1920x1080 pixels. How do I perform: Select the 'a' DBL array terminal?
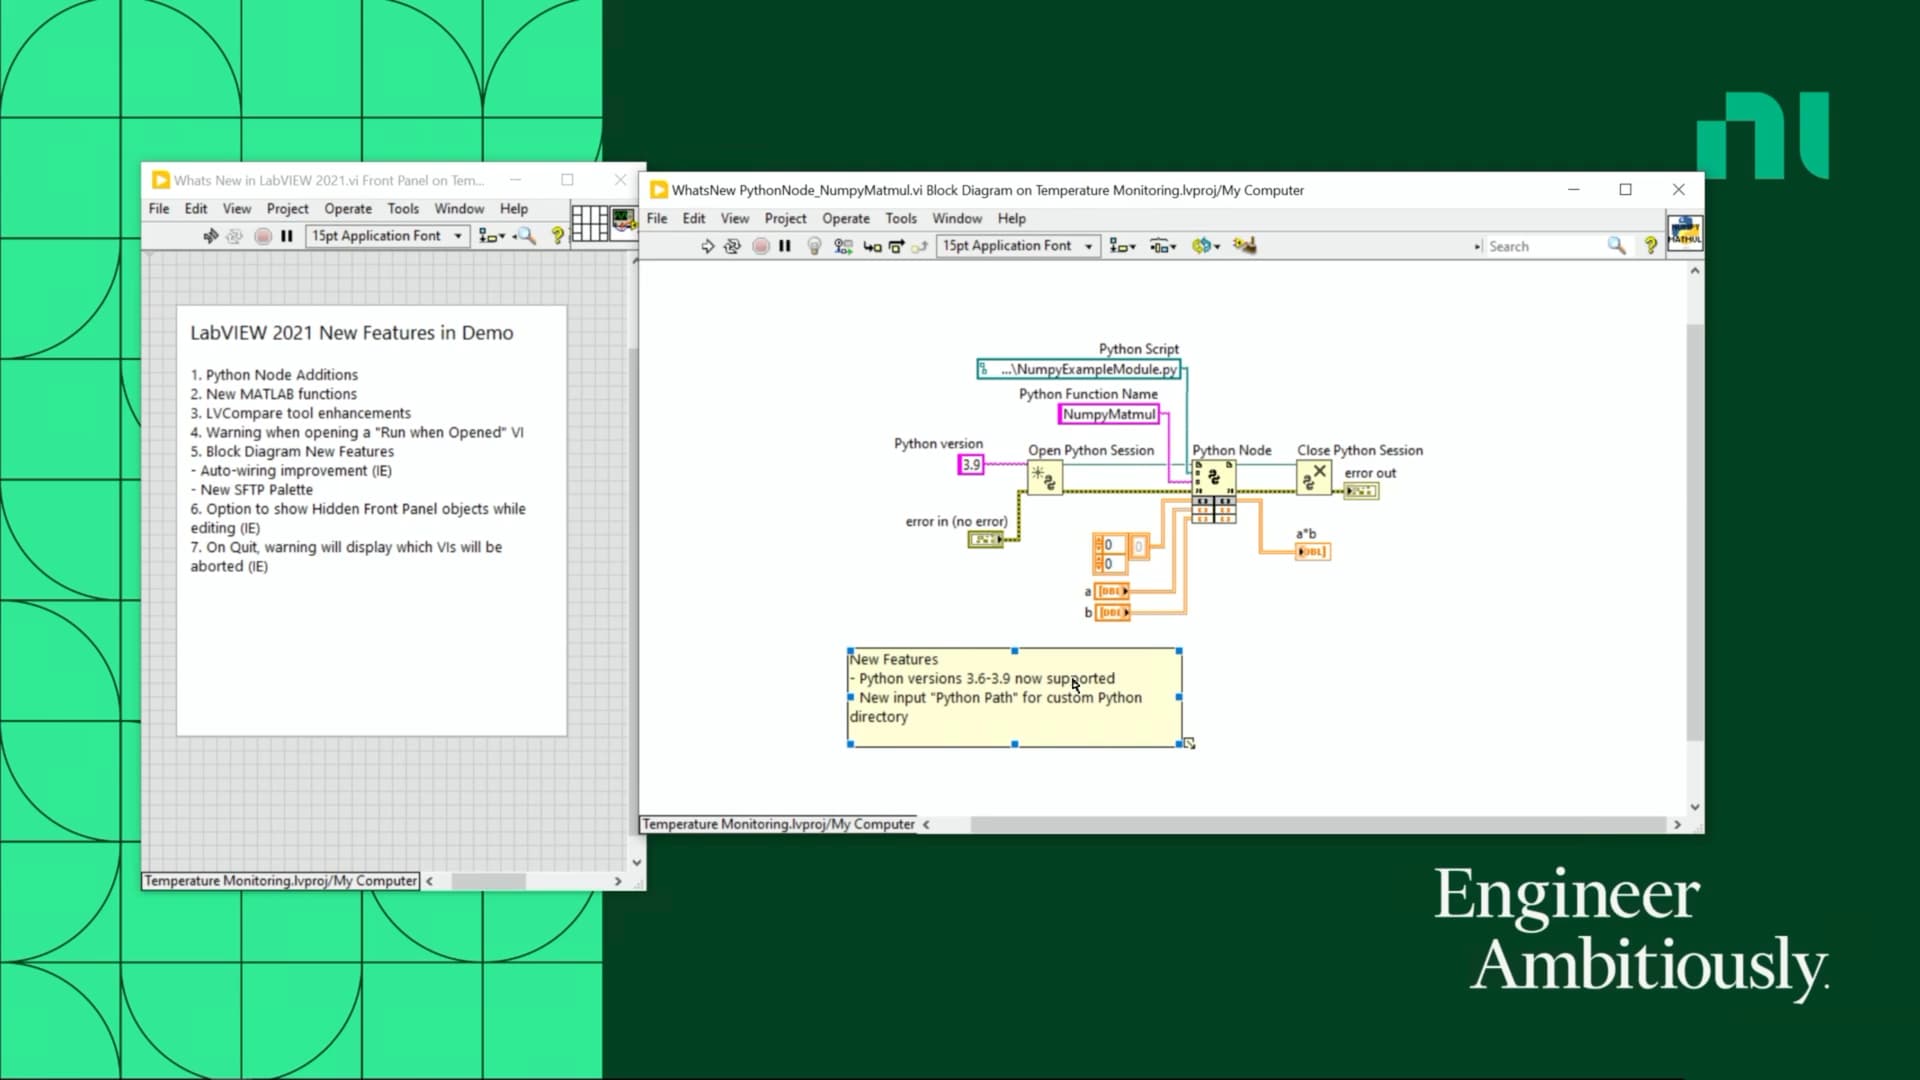1112,591
